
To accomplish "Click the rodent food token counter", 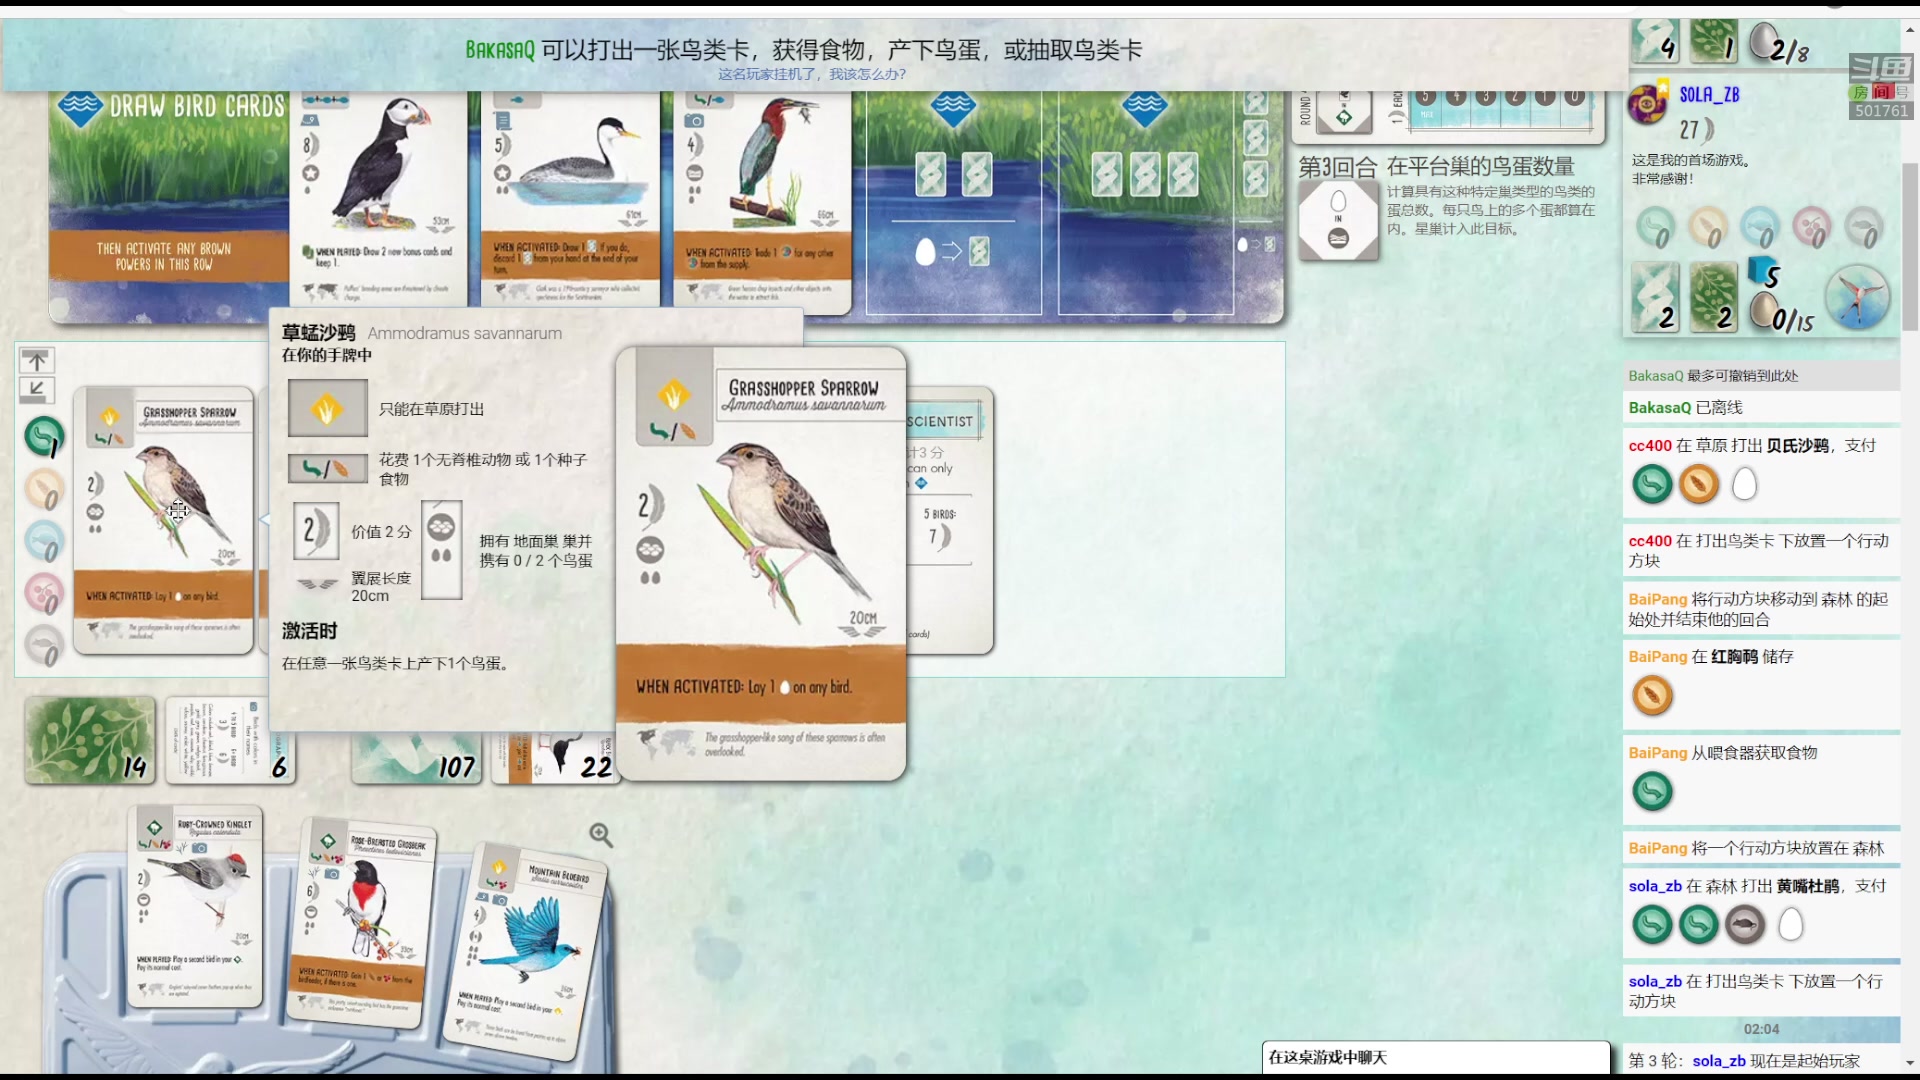I will pos(43,645).
